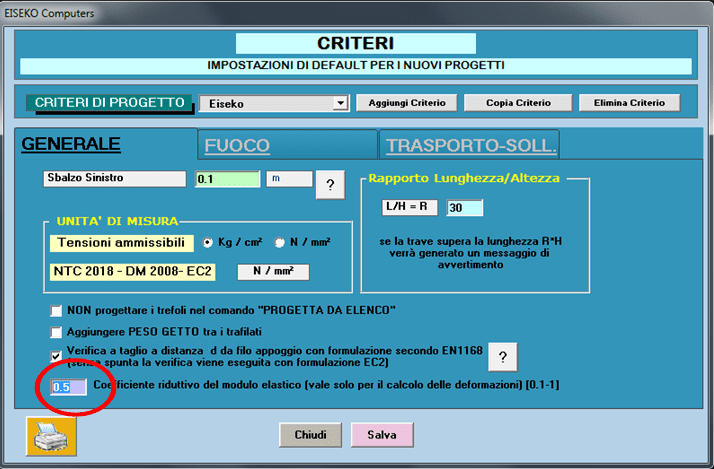Click elastic modulus coefficient field 0.5
This screenshot has height=469, width=714.
coord(68,387)
